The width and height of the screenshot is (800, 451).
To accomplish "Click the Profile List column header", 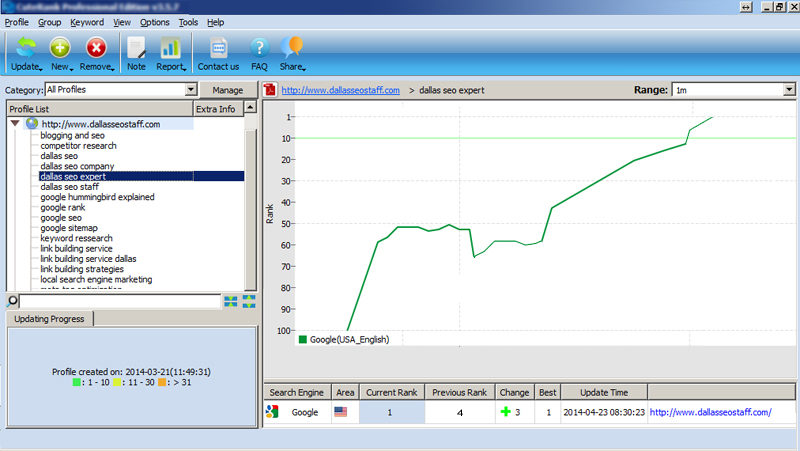I will [99, 109].
